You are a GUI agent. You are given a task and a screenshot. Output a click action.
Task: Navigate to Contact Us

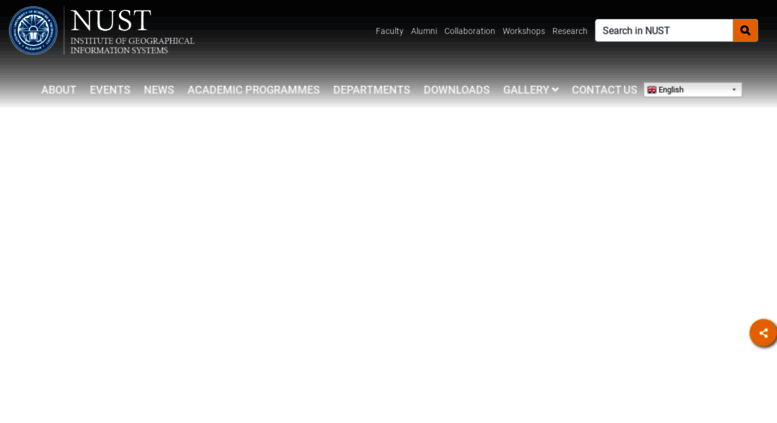click(x=604, y=90)
